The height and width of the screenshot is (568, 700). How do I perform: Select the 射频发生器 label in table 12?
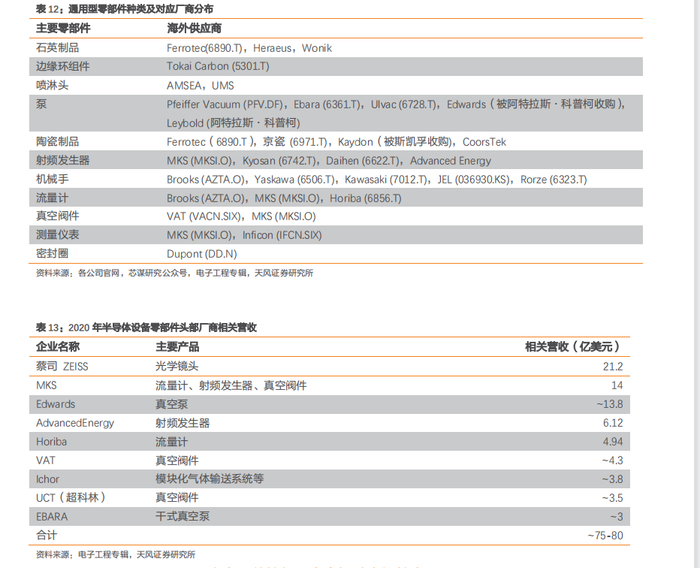pyautogui.click(x=62, y=160)
